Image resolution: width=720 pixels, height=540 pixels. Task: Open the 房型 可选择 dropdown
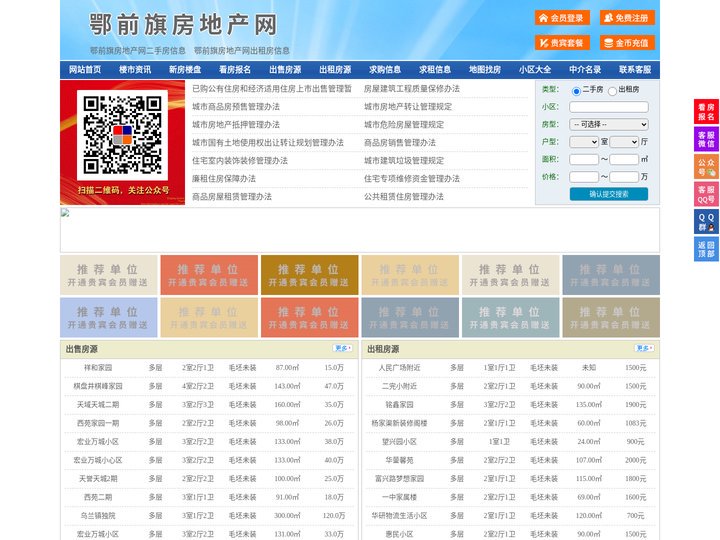click(608, 124)
